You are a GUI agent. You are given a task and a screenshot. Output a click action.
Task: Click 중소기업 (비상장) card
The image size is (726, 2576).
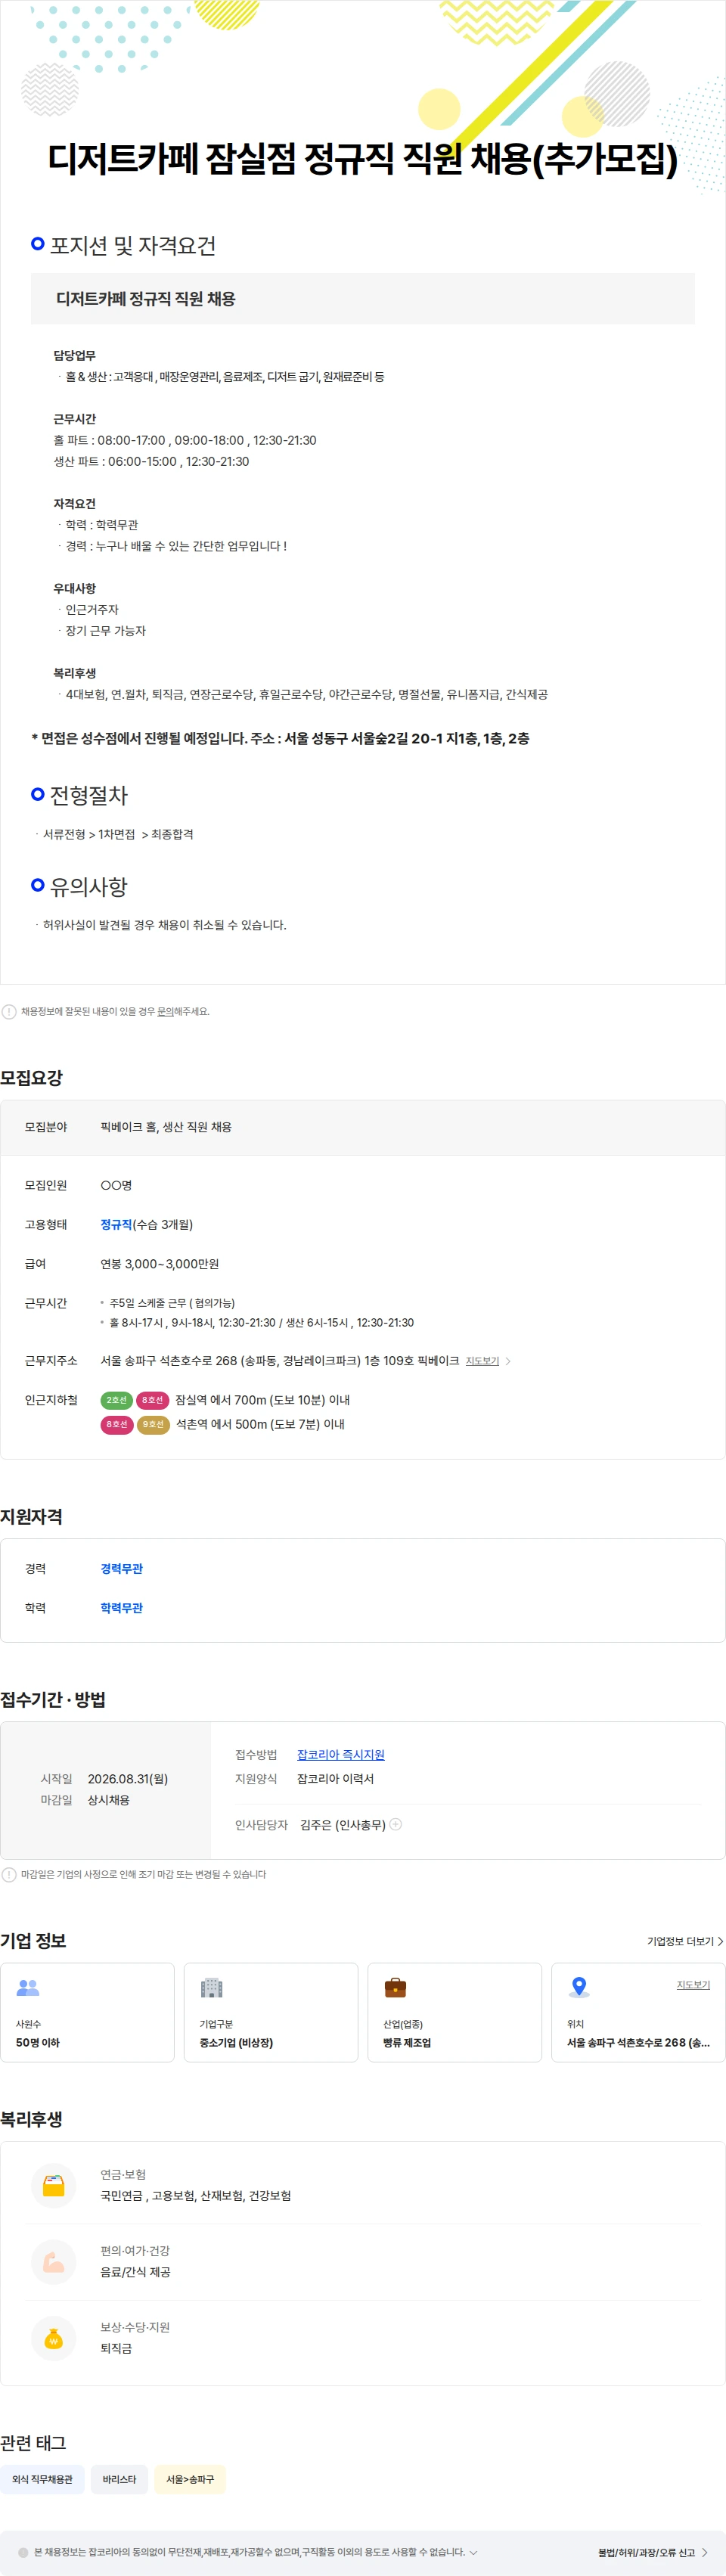coord(271,2012)
